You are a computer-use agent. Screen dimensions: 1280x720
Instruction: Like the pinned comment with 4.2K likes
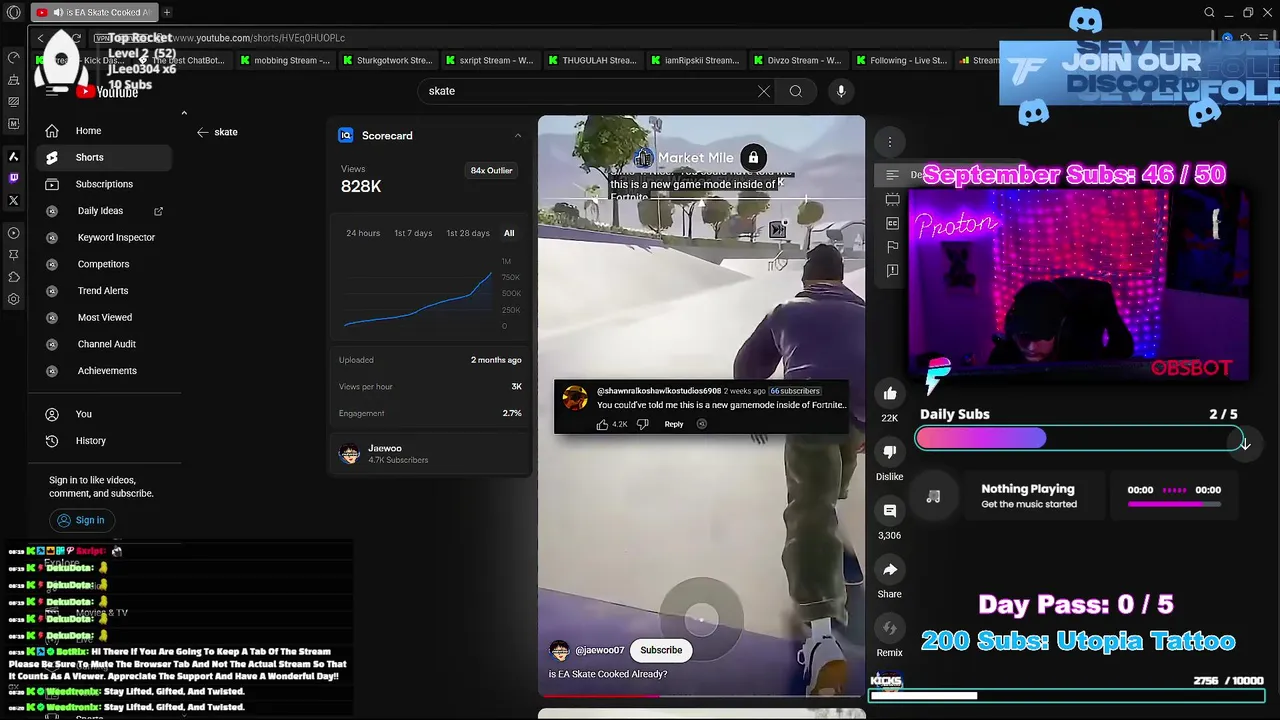click(602, 424)
